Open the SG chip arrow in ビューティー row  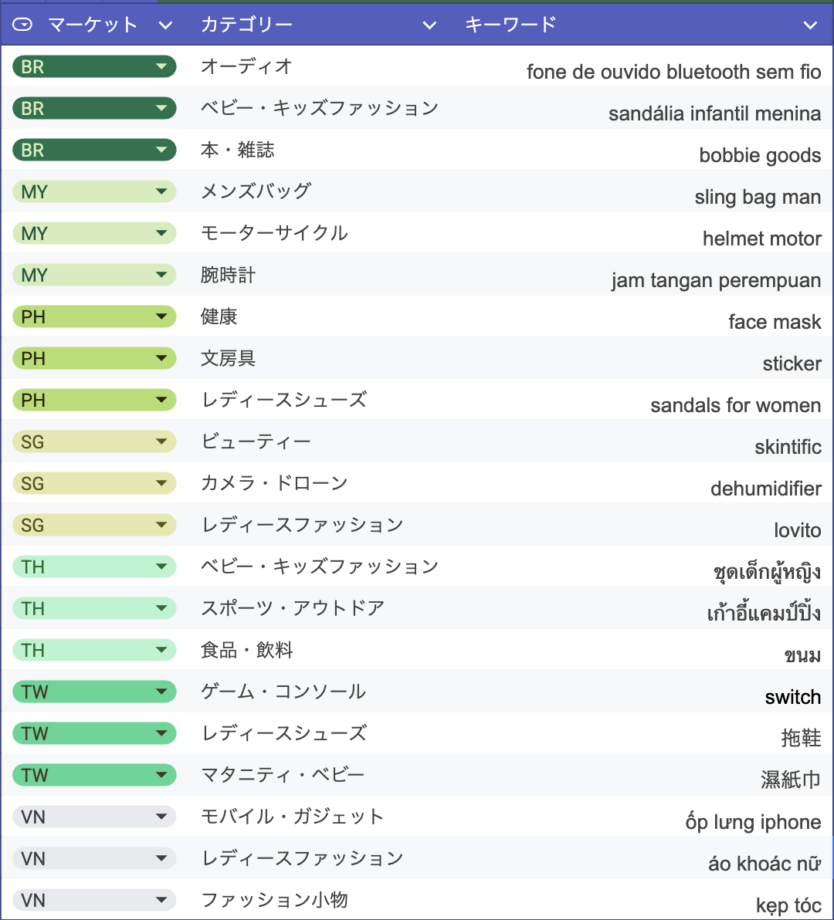(161, 442)
